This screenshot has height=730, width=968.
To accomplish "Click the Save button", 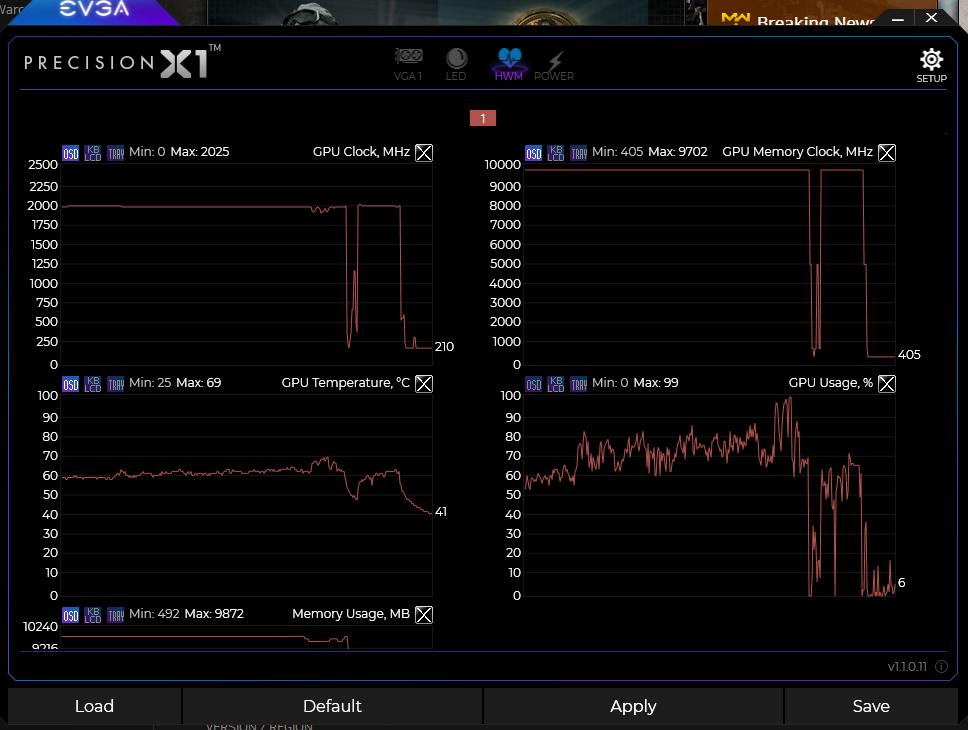I will pyautogui.click(x=871, y=706).
